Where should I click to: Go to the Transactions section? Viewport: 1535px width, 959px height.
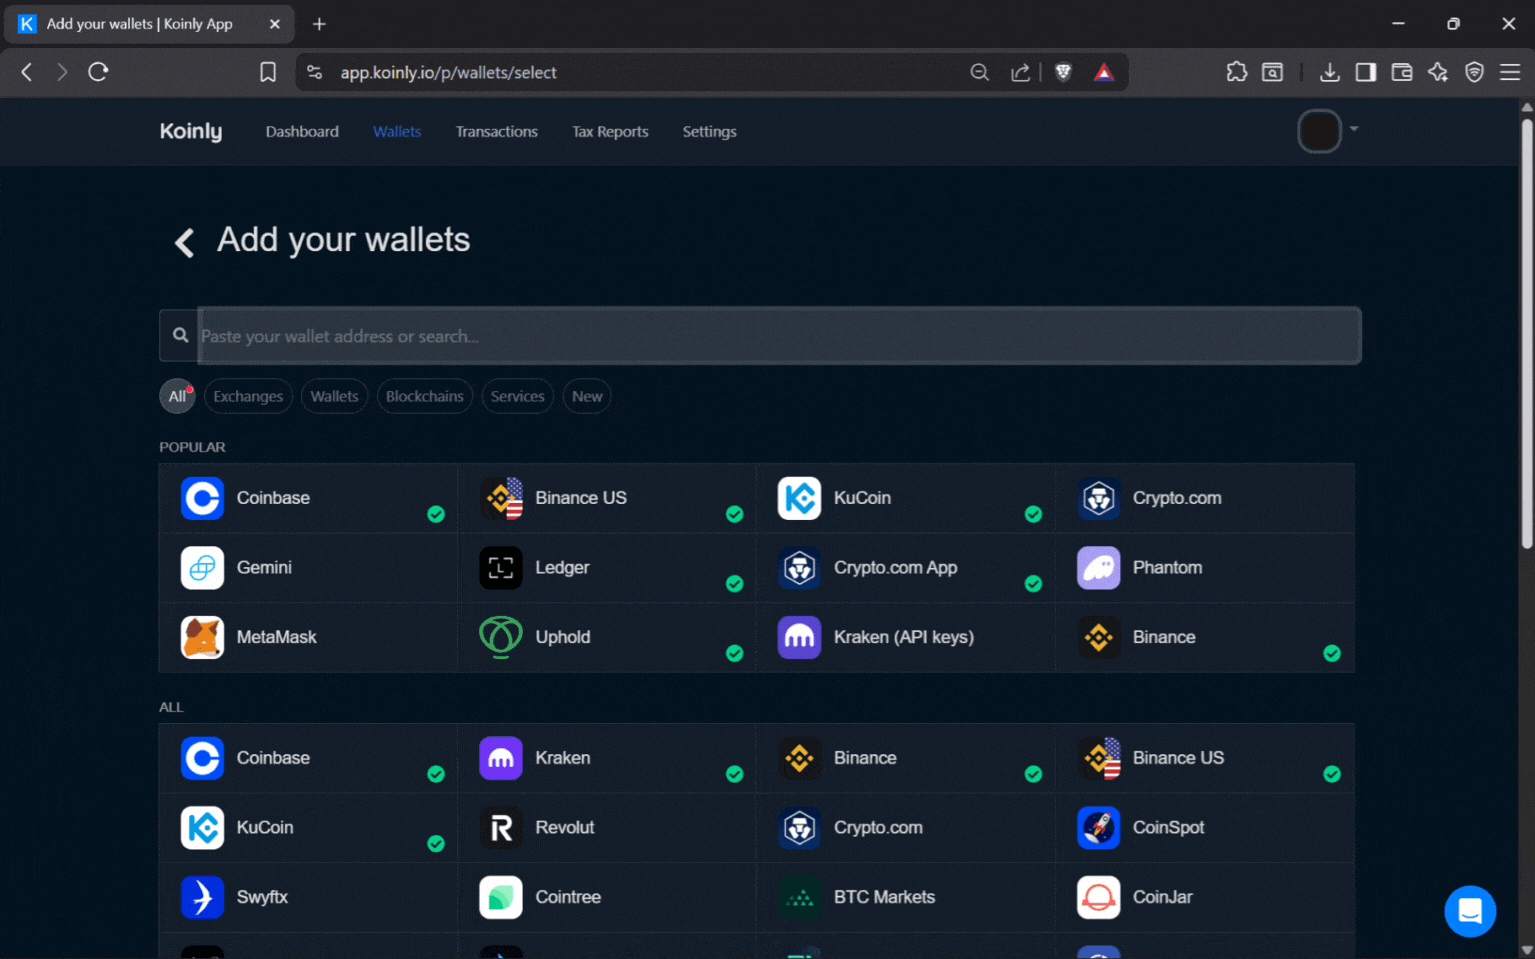click(496, 131)
